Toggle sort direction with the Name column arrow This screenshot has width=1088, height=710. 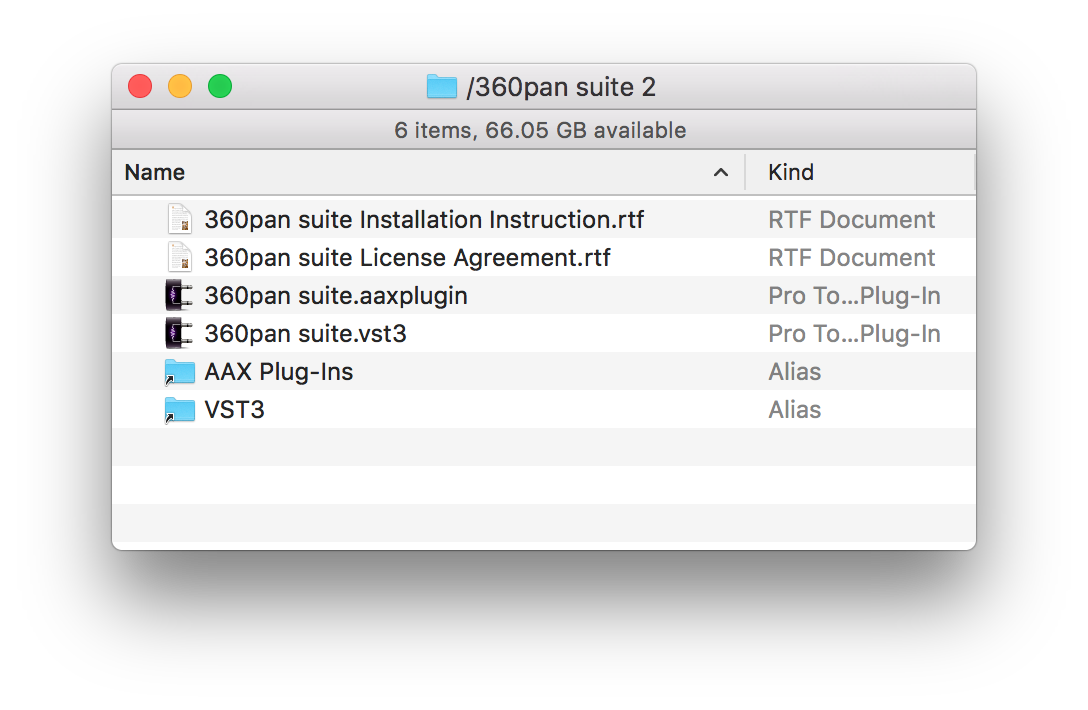coord(721,172)
